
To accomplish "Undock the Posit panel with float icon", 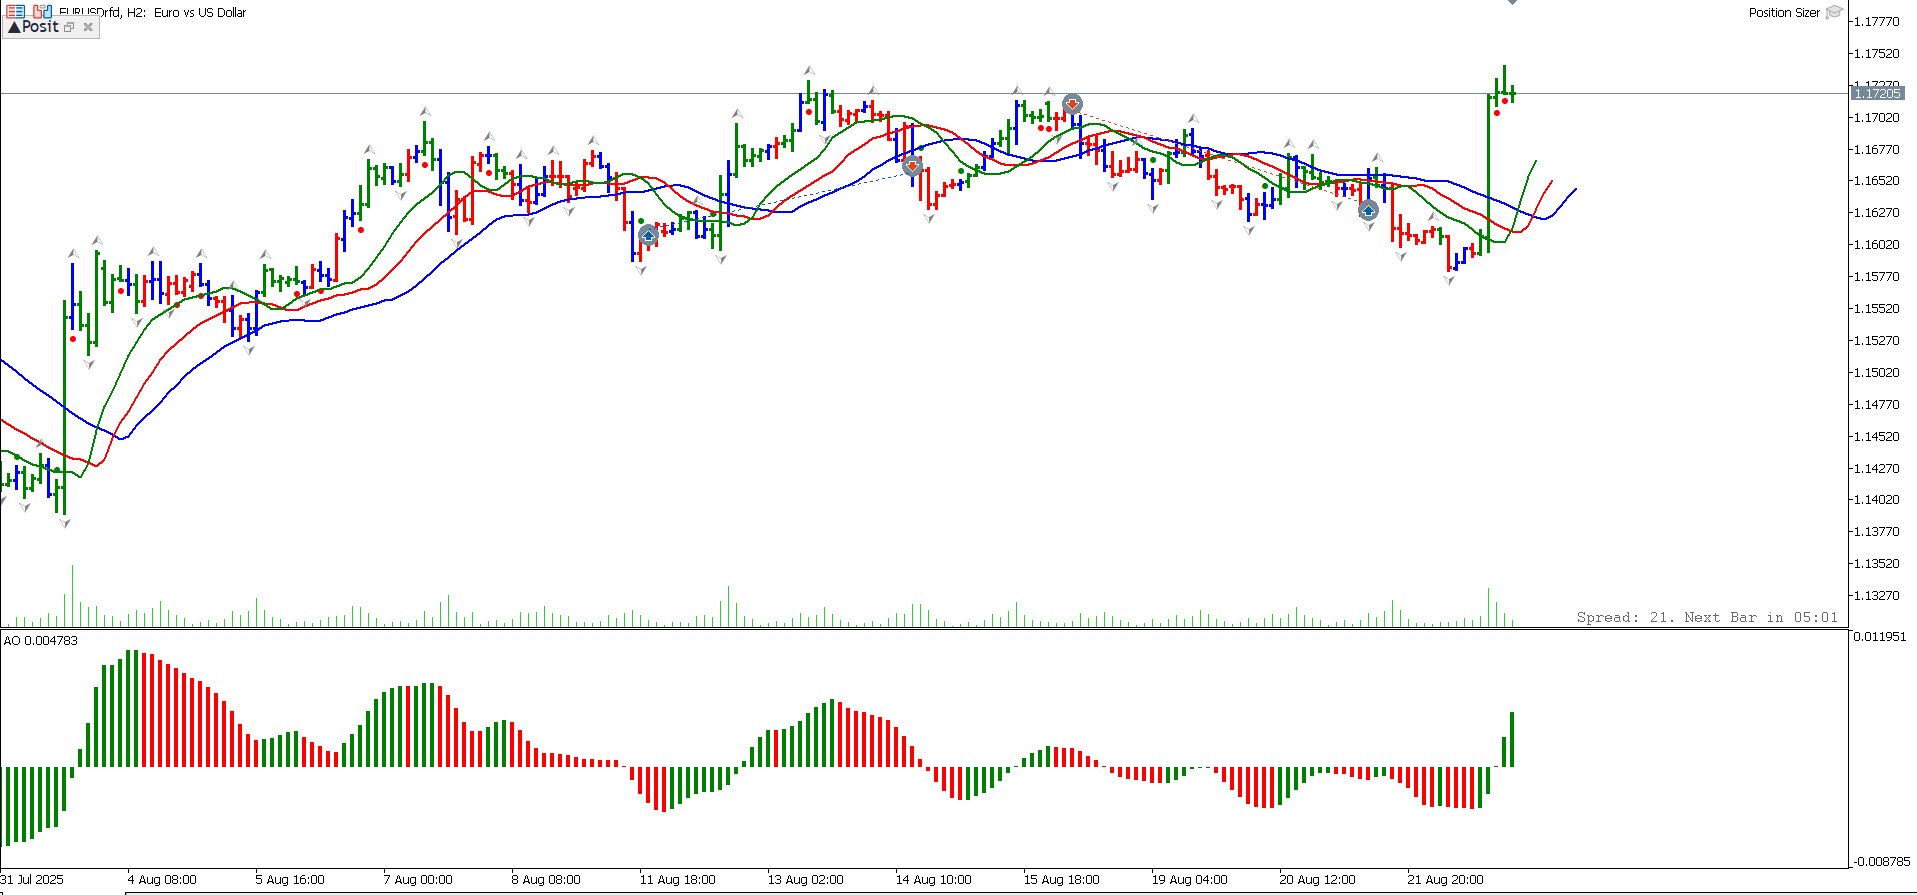I will 69,27.
